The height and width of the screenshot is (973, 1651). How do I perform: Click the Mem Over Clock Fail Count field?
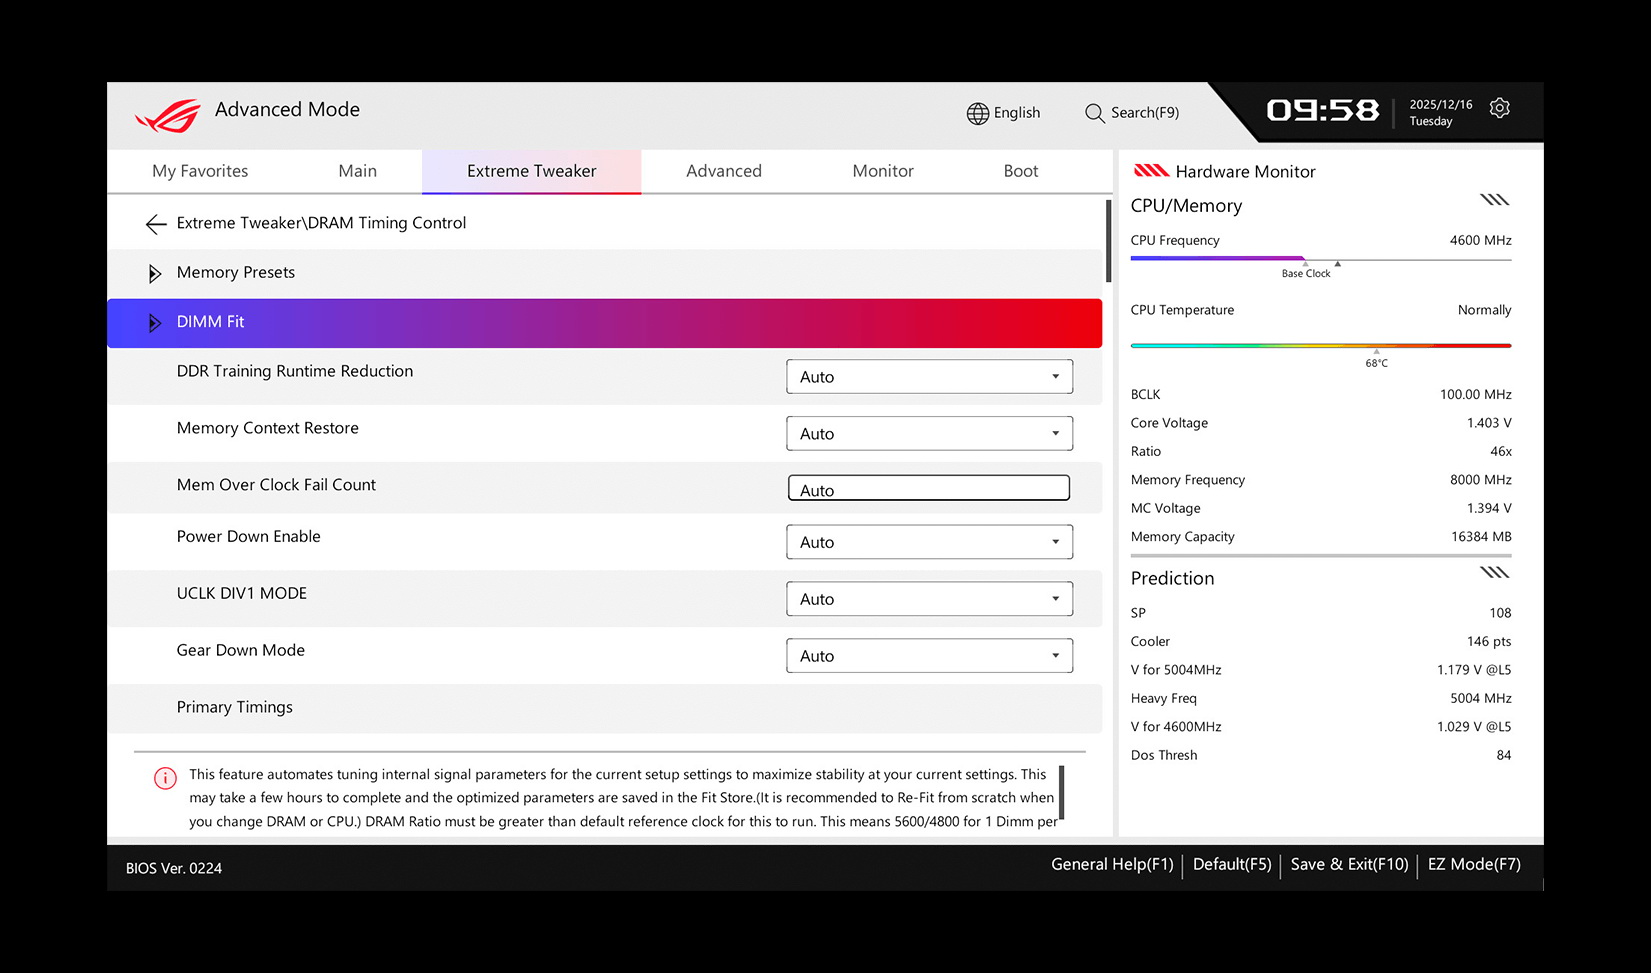(928, 488)
